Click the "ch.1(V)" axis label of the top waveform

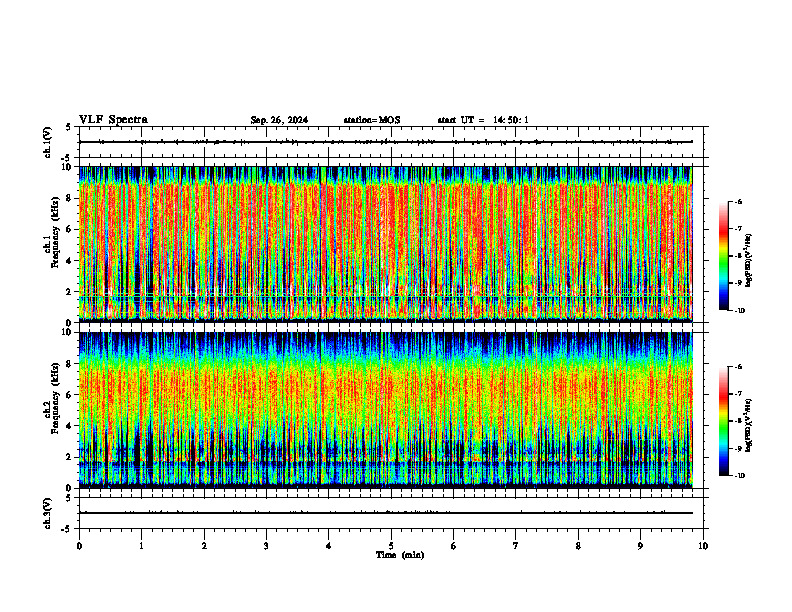[x=47, y=142]
